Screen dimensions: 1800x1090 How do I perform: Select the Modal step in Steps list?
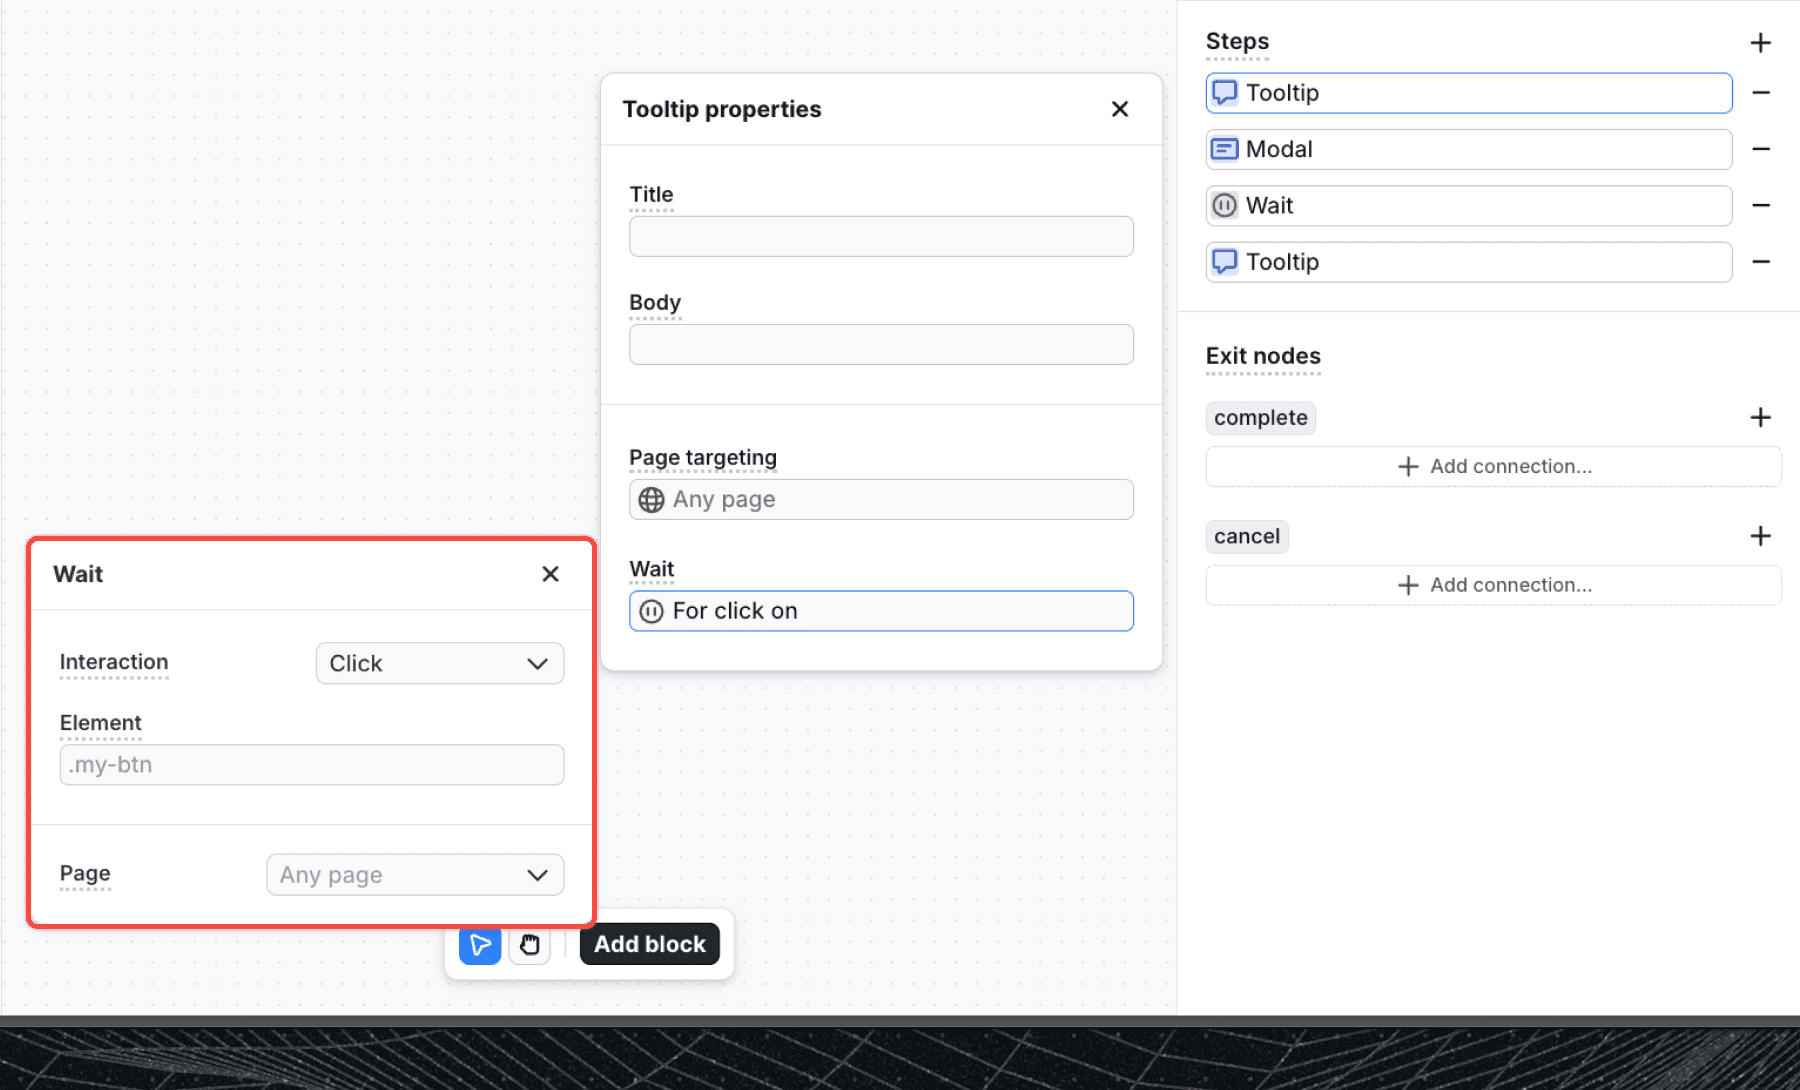[1468, 149]
